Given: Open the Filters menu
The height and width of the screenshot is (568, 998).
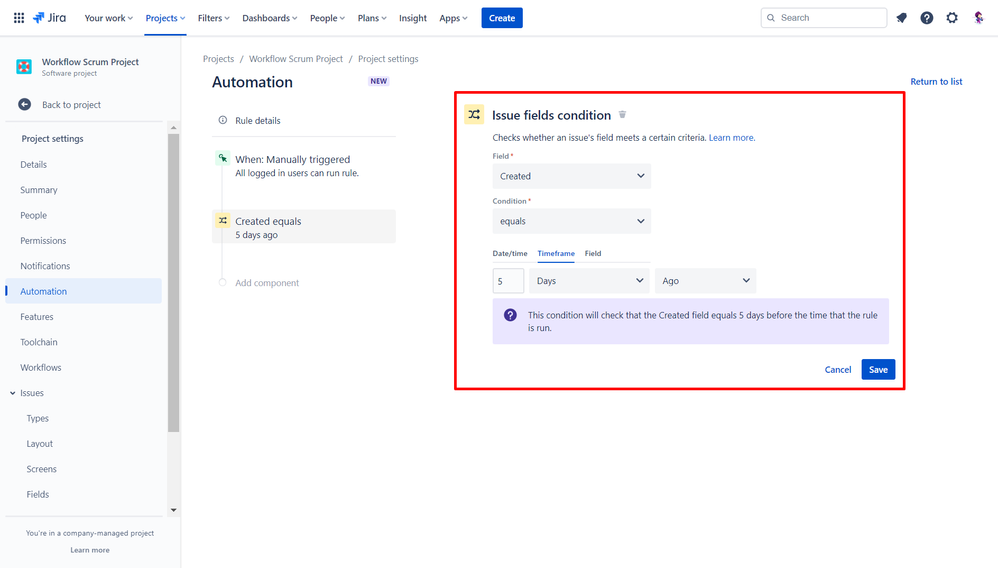Looking at the screenshot, I should (x=213, y=18).
